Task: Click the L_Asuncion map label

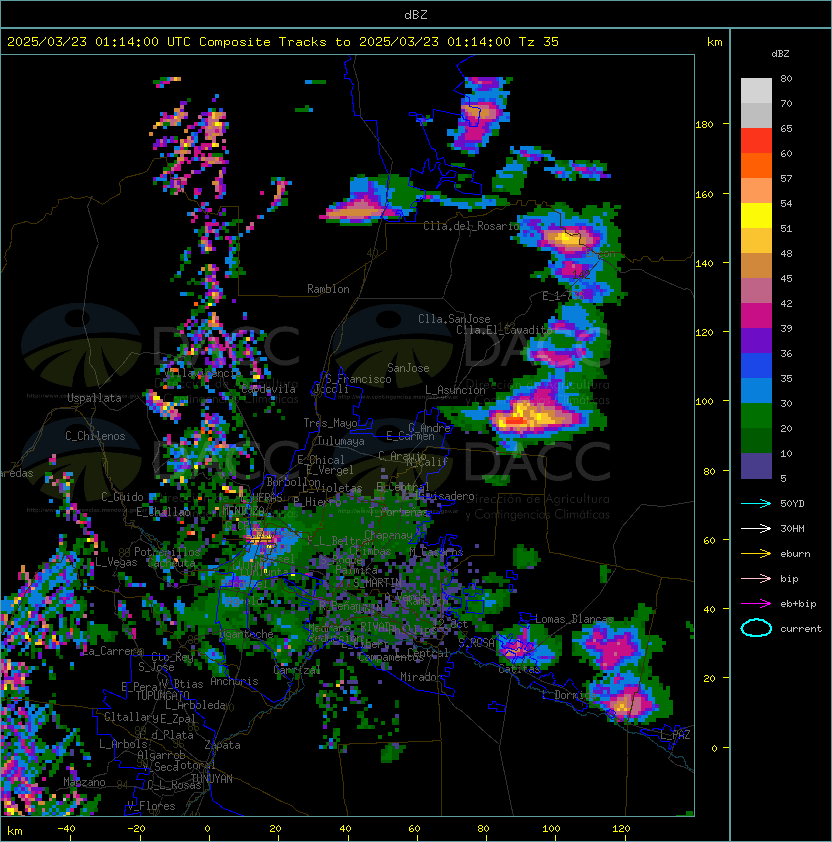Action: [455, 390]
